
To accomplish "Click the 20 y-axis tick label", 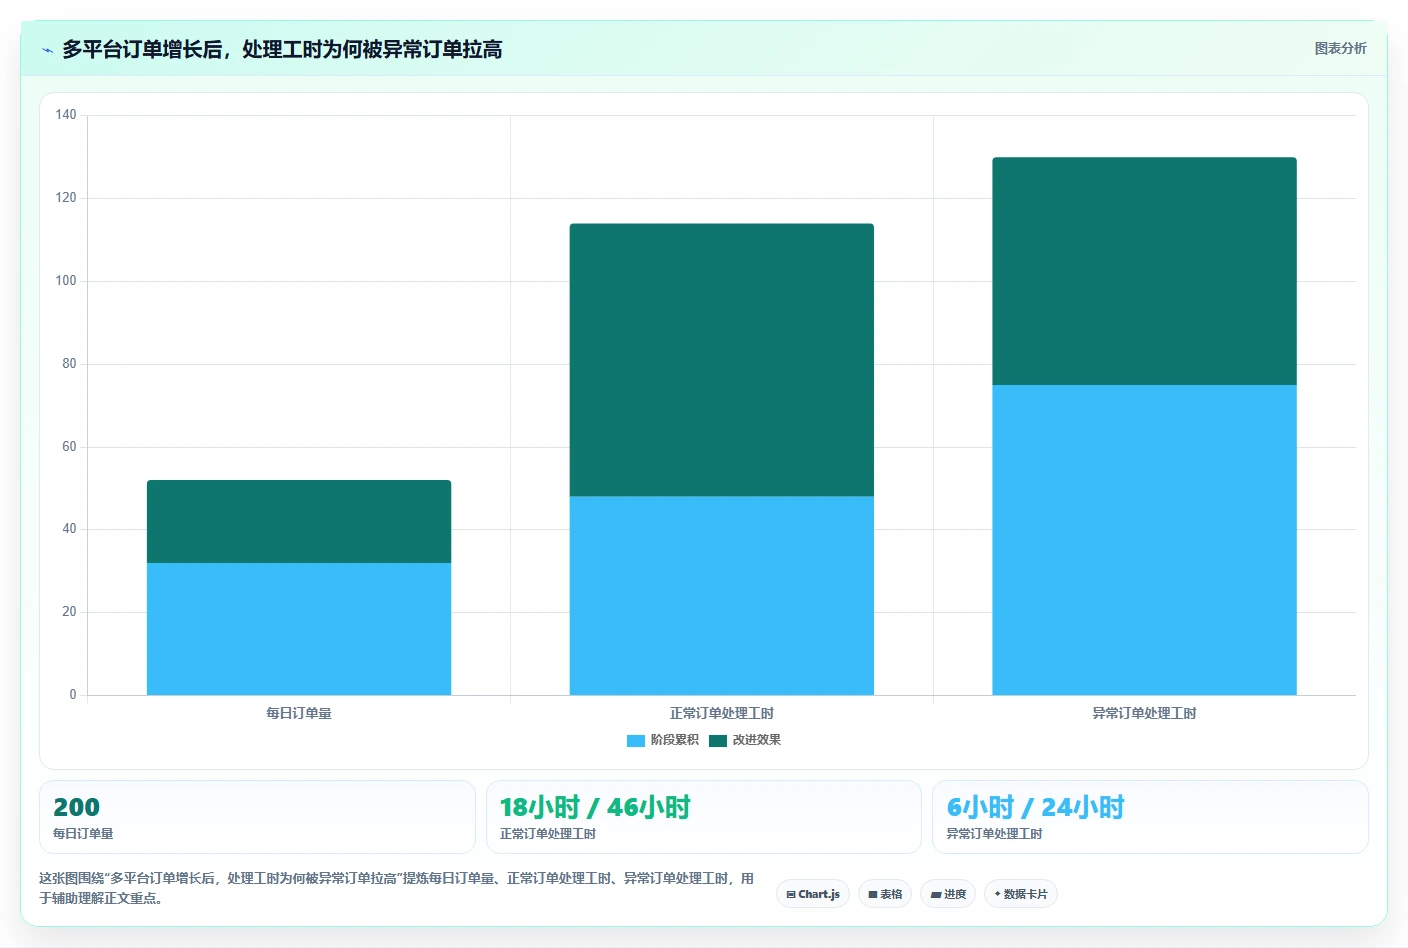I will (69, 612).
